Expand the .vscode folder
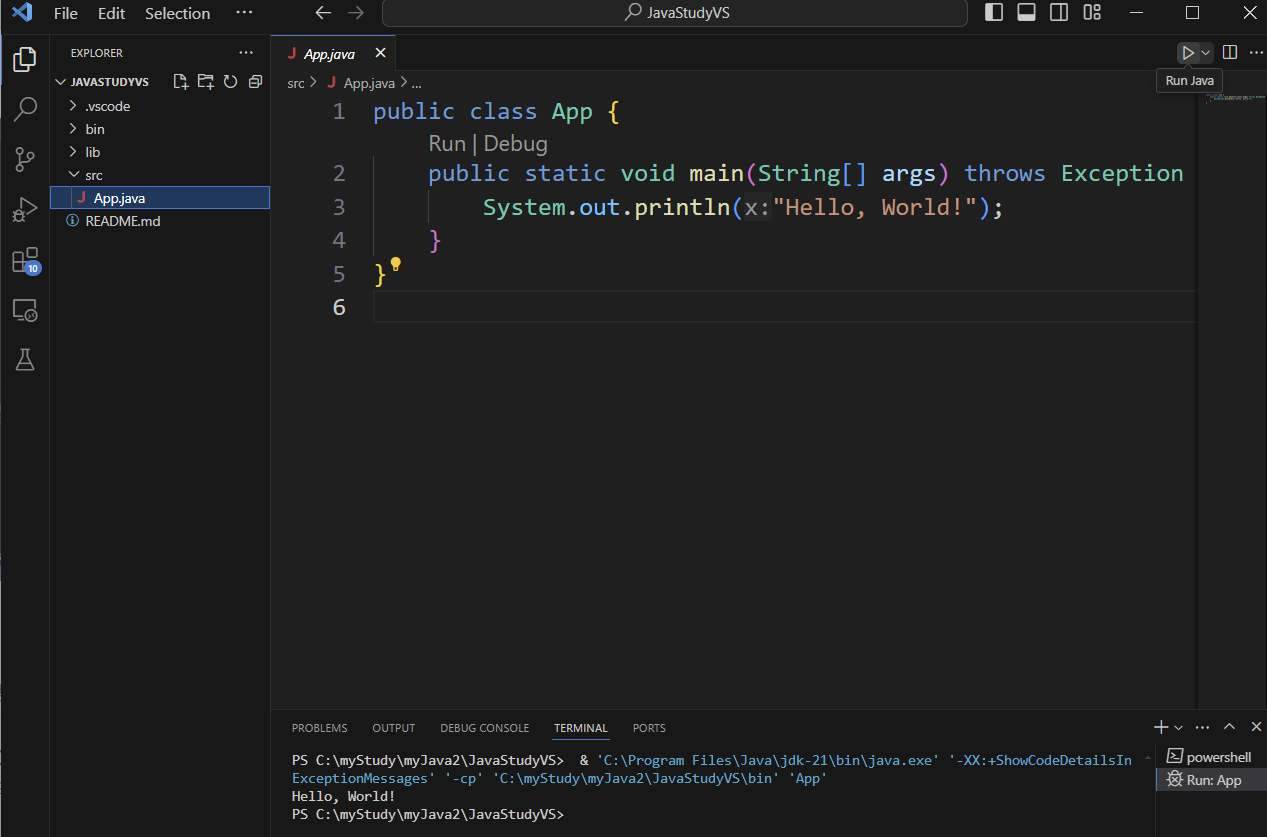The height and width of the screenshot is (837, 1267). (160, 106)
